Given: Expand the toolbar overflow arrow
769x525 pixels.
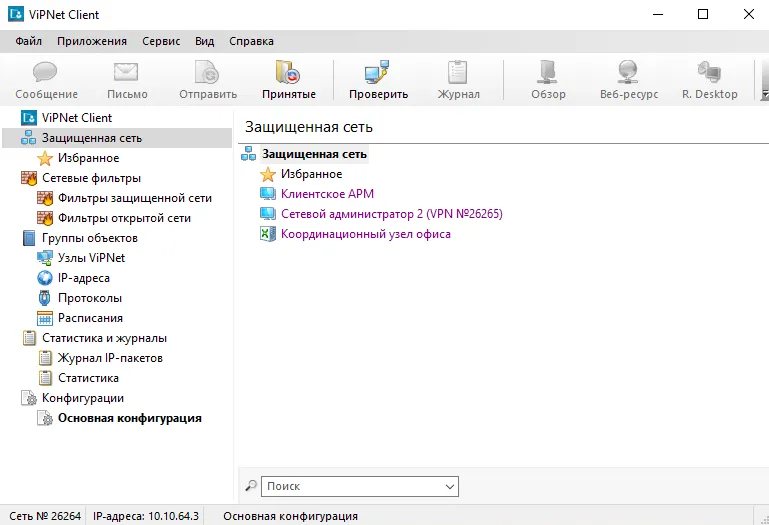Looking at the screenshot, I should tap(764, 94).
